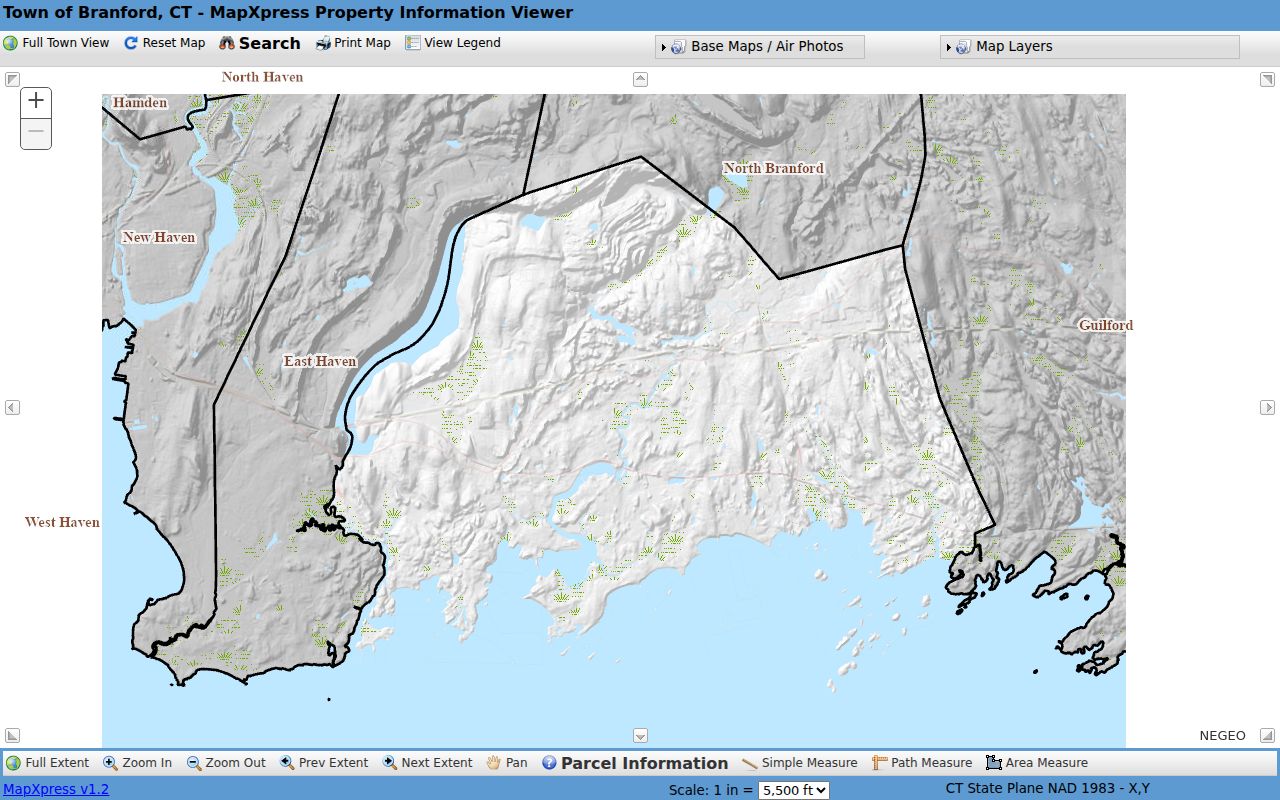Pan map west with the left arrow

(12, 407)
